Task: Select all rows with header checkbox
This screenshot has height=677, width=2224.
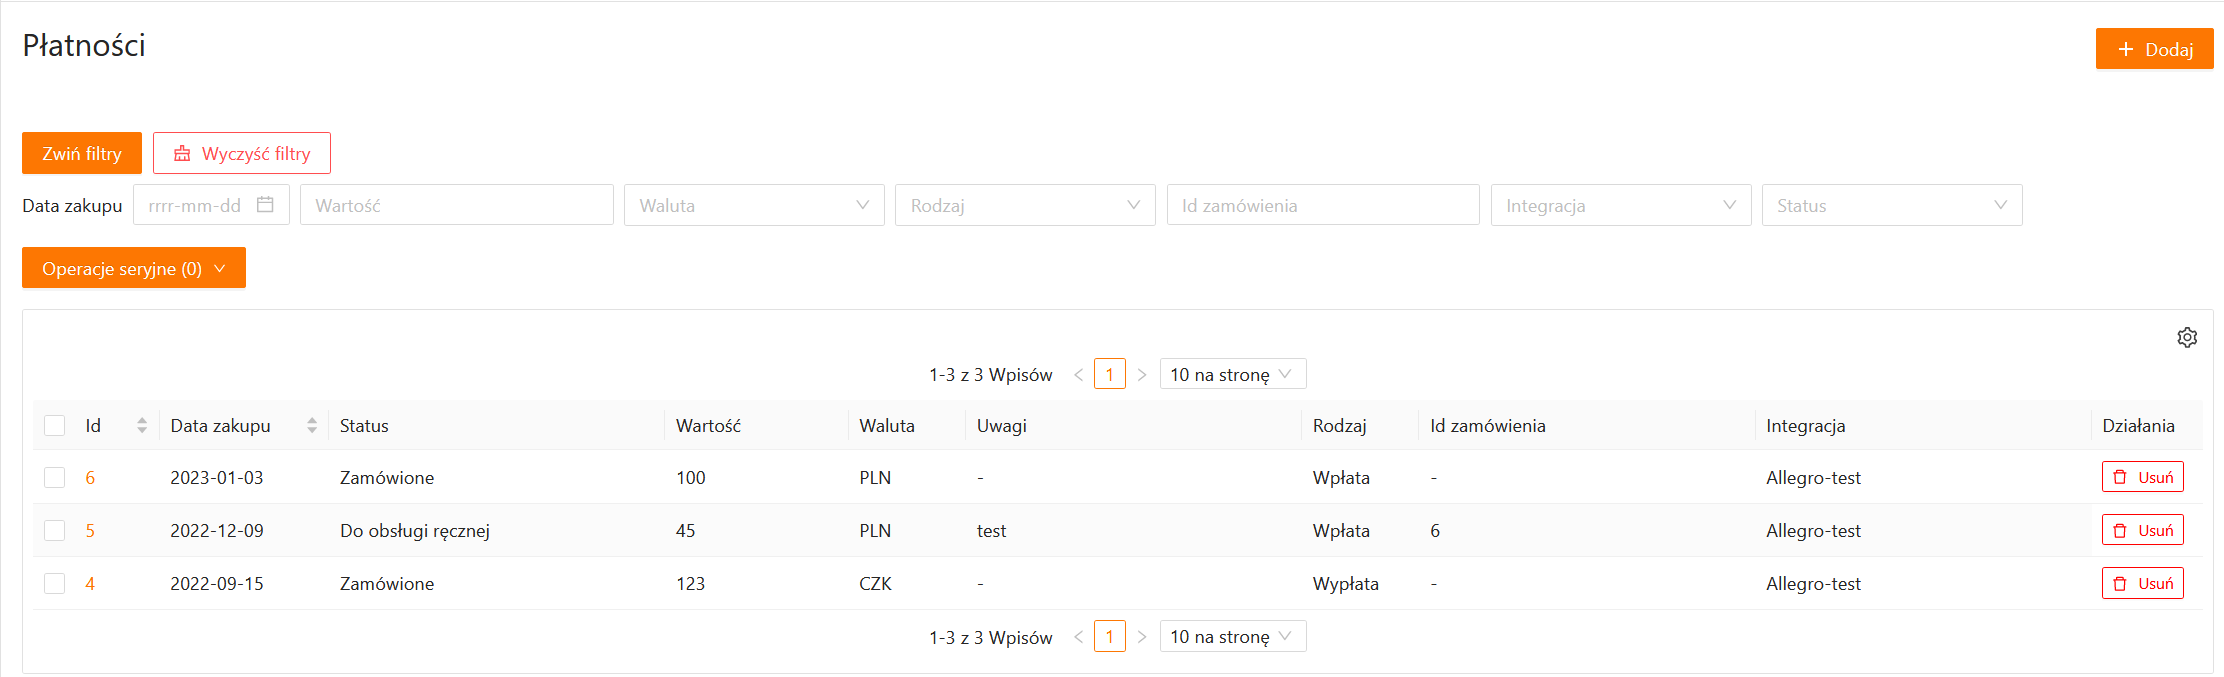Action: [x=55, y=426]
